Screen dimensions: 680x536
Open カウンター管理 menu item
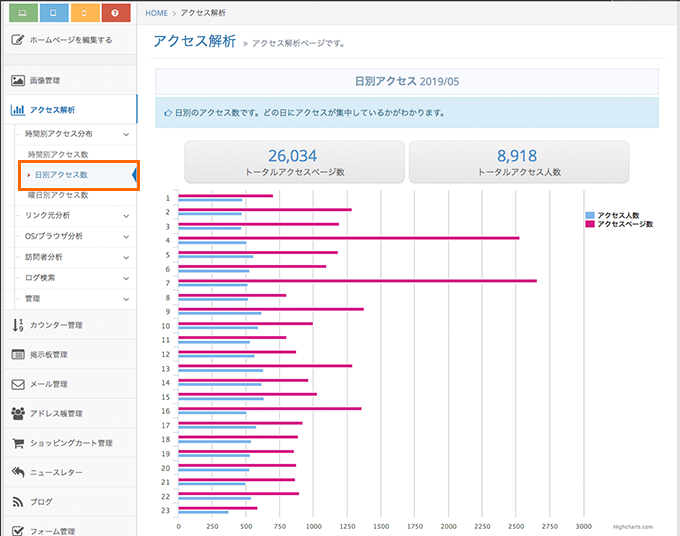pyautogui.click(x=70, y=325)
